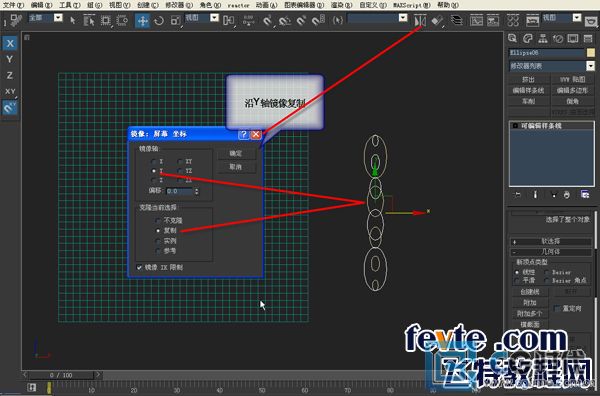The image size is (600, 396).
Task: Switch to the Motion command panel
Action: click(558, 38)
